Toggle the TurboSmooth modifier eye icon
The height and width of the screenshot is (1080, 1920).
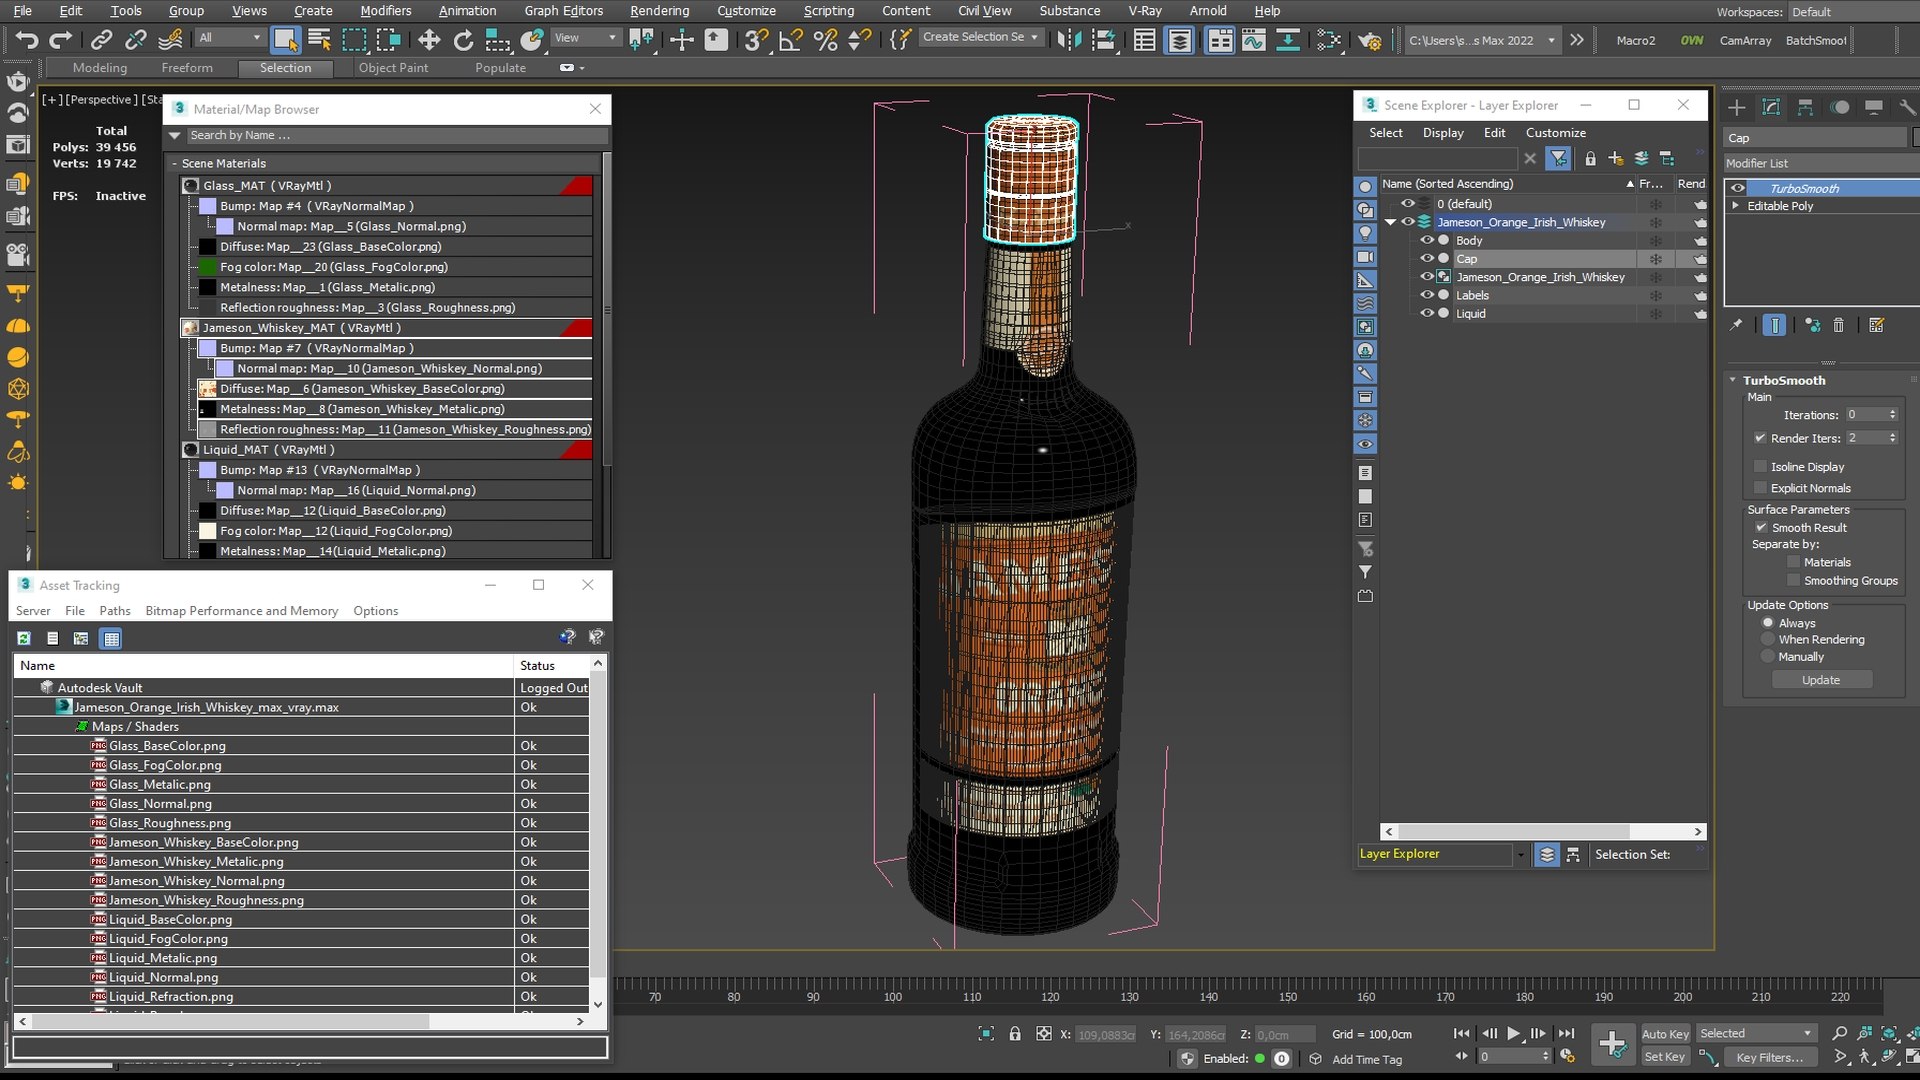click(1738, 188)
